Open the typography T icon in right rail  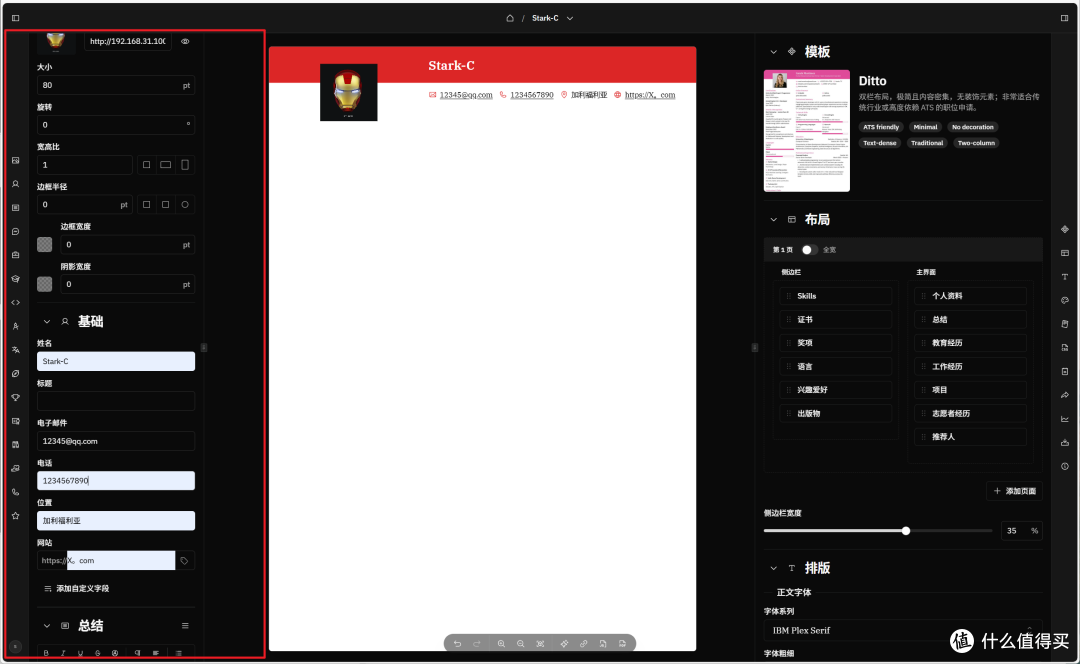pyautogui.click(x=1065, y=276)
